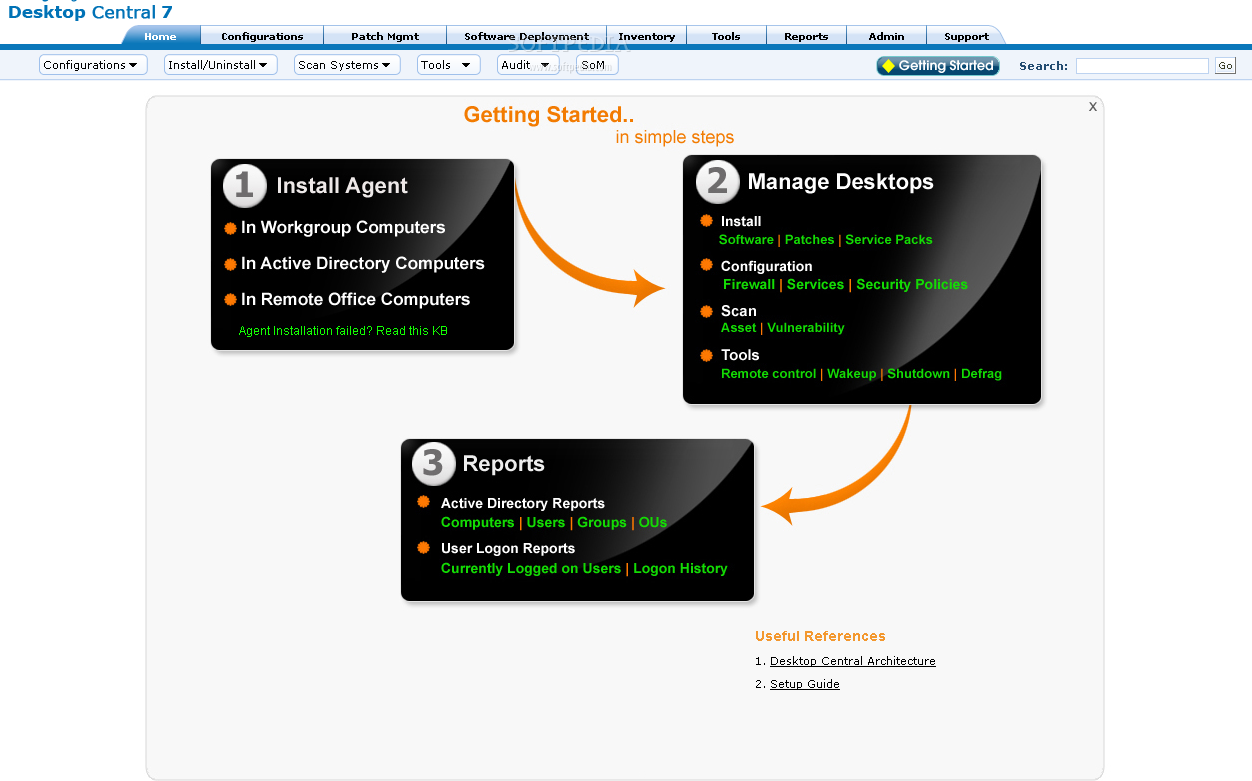Viewport: 1252px width, 781px height.
Task: Choose In Remote Office Computers
Action: (355, 300)
